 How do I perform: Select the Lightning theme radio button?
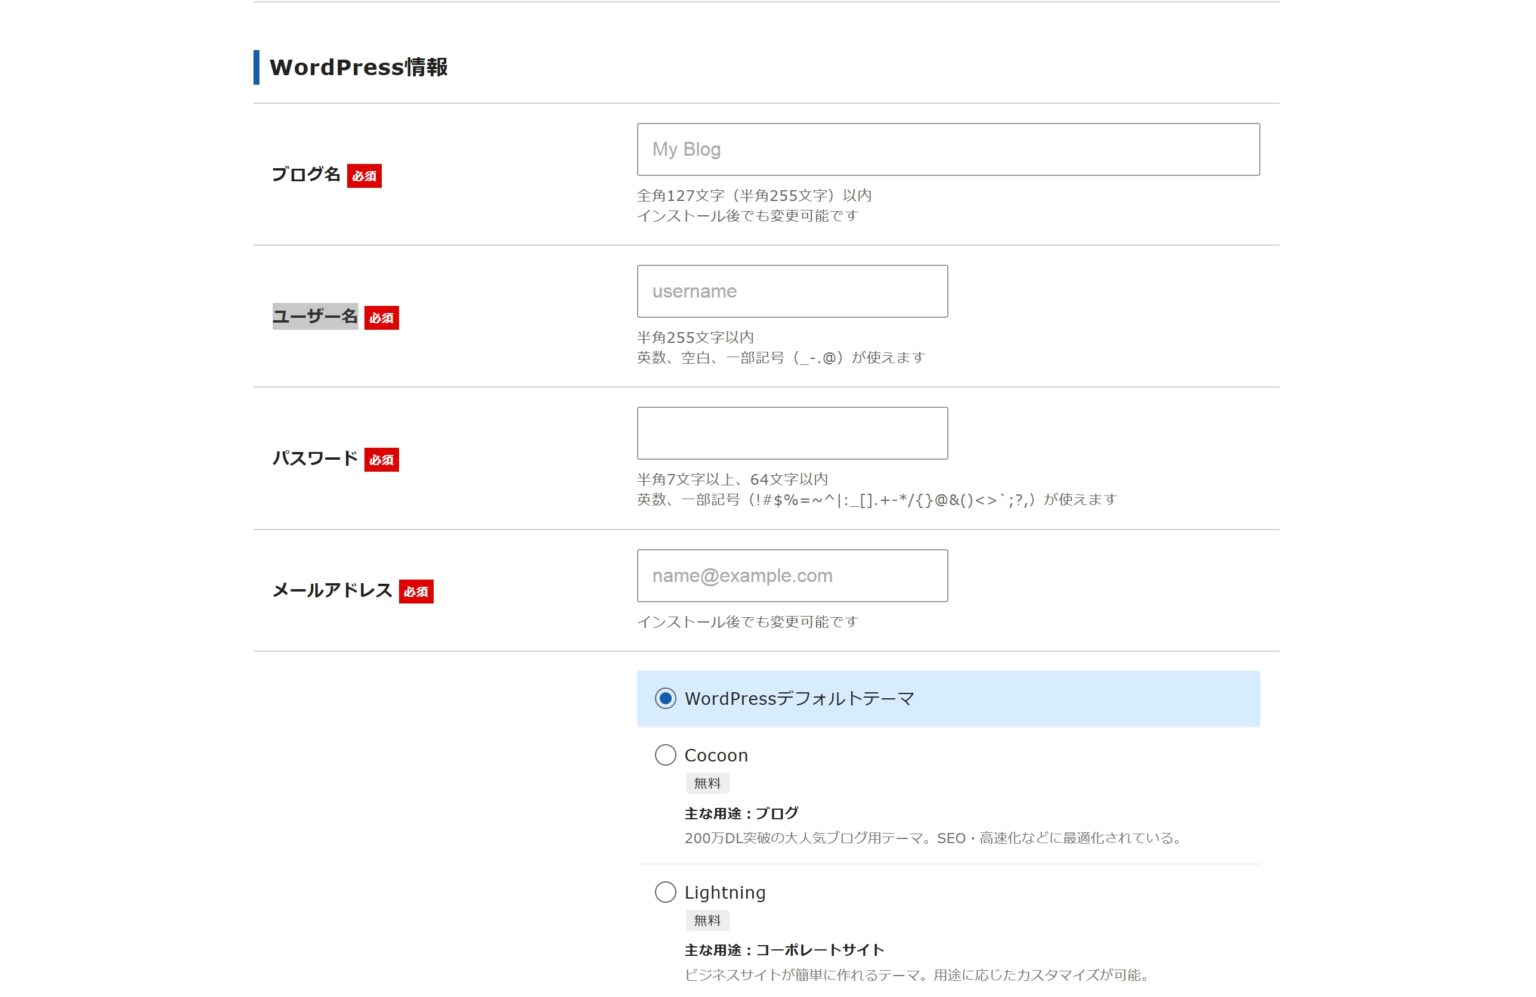point(665,892)
